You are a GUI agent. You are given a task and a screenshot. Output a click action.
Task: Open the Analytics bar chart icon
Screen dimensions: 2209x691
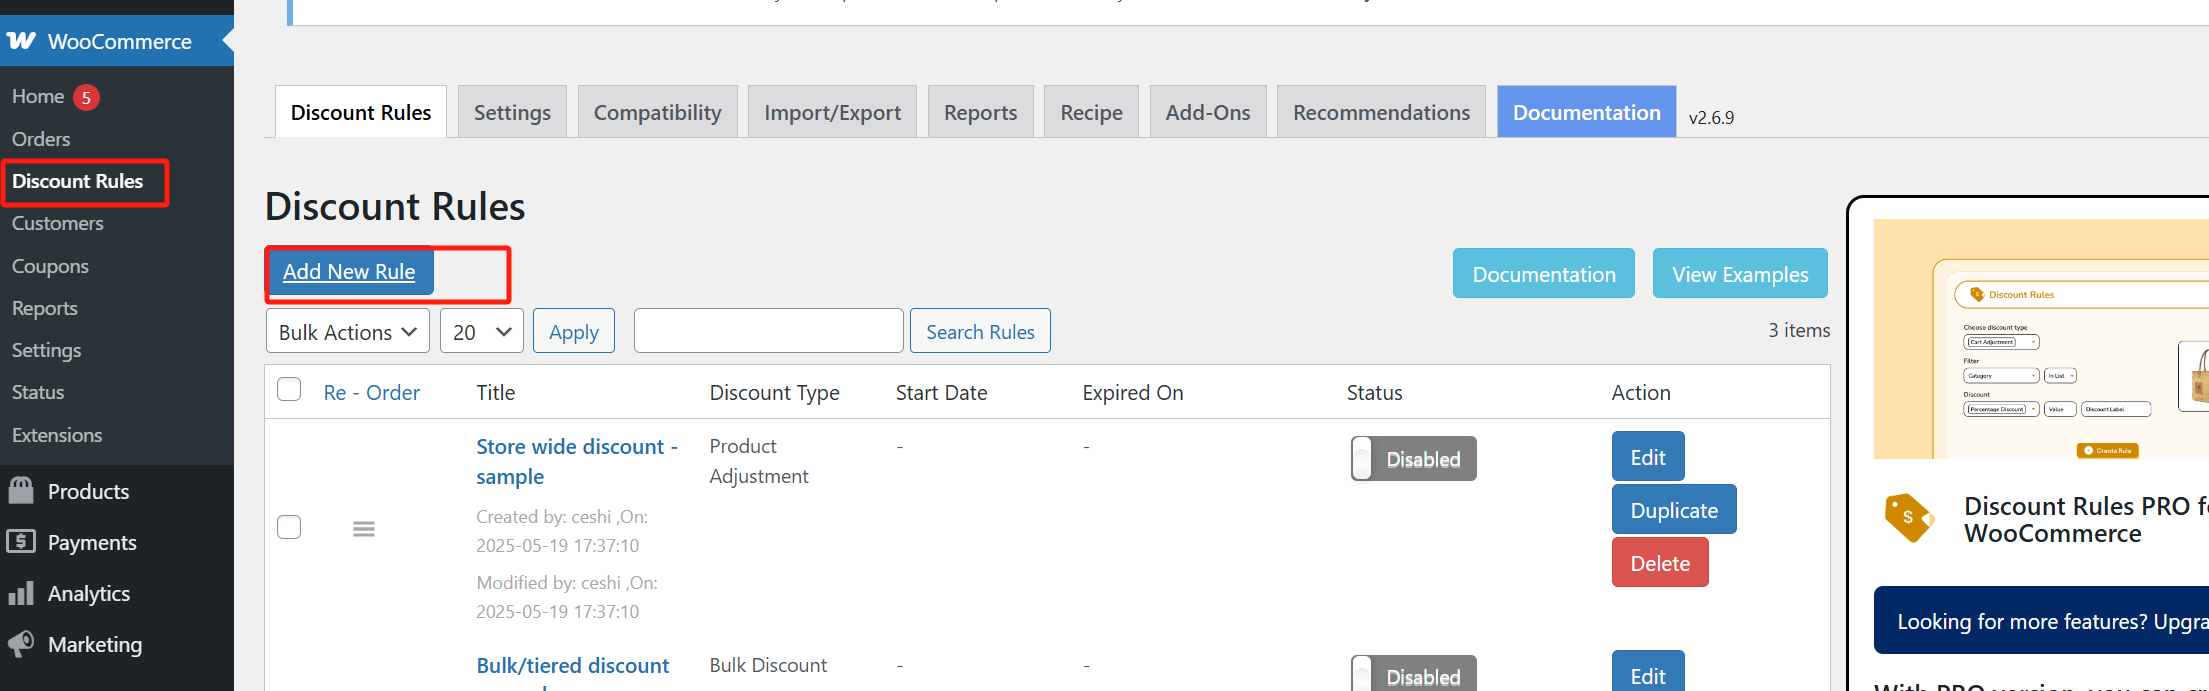(x=21, y=593)
